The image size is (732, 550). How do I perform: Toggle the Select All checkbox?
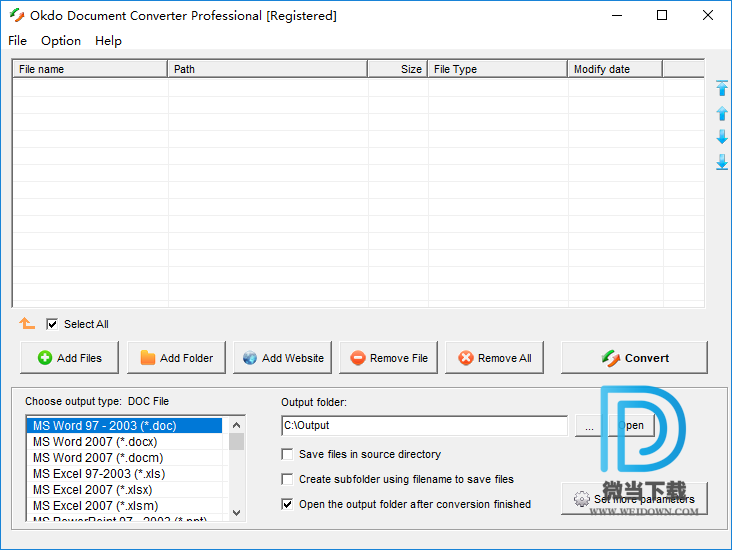(x=52, y=324)
